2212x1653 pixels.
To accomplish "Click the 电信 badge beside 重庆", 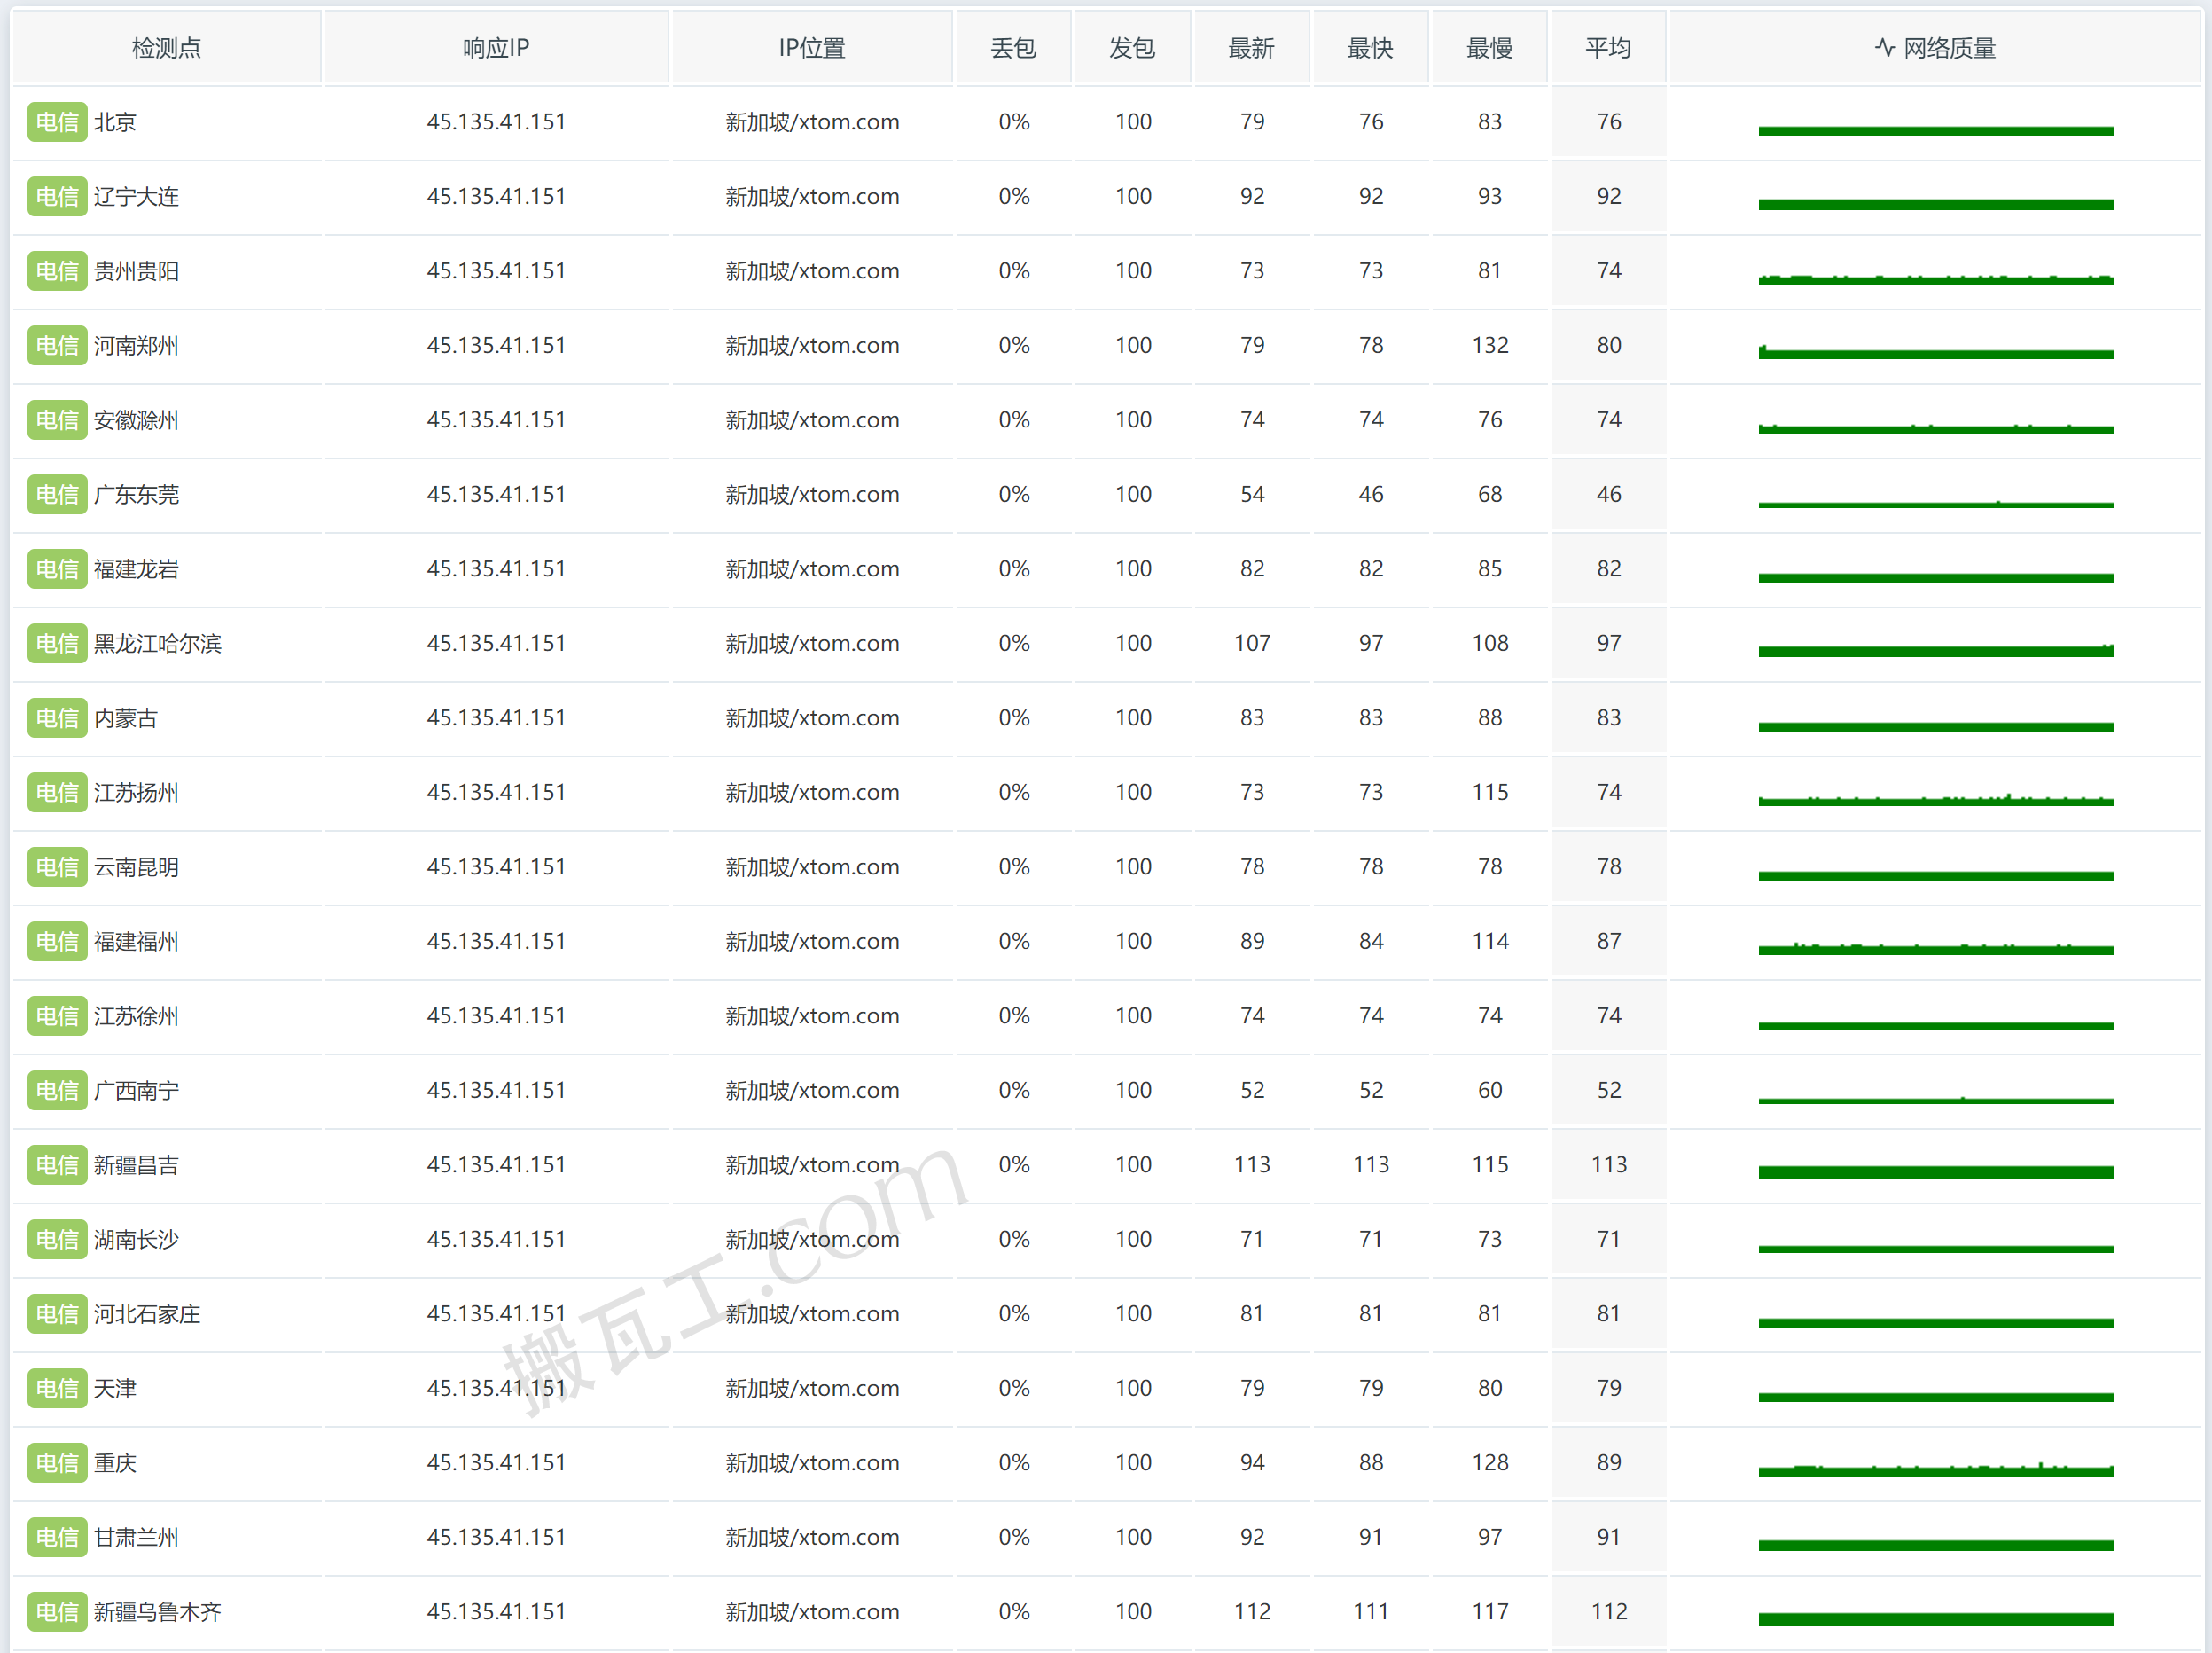I will (57, 1463).
